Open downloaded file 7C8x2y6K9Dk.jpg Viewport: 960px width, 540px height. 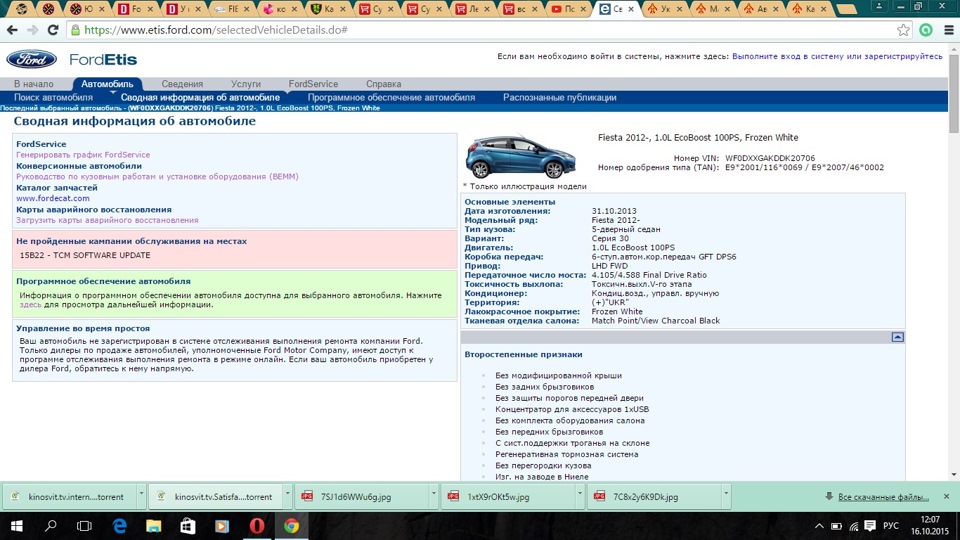654,497
